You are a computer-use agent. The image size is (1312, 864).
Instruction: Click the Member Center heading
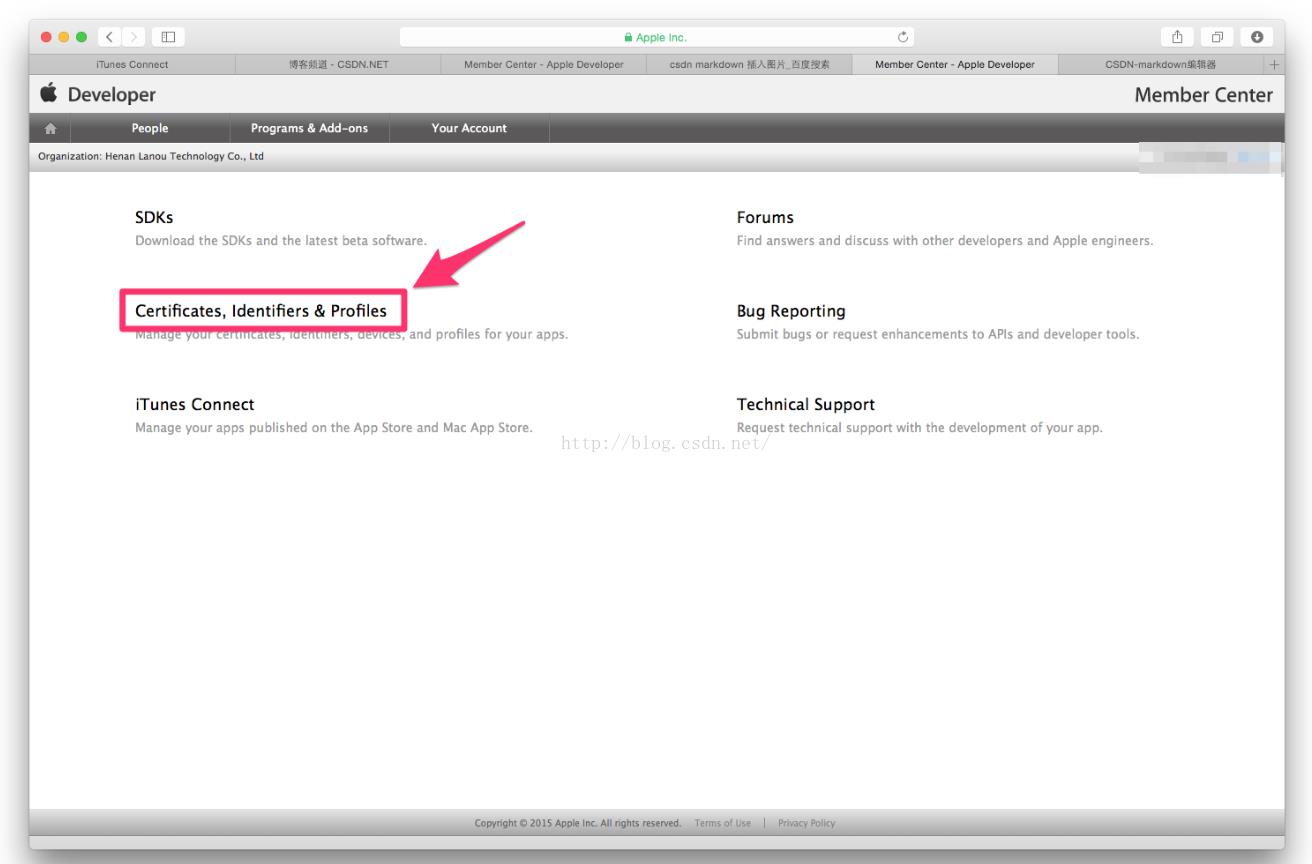coord(1204,95)
